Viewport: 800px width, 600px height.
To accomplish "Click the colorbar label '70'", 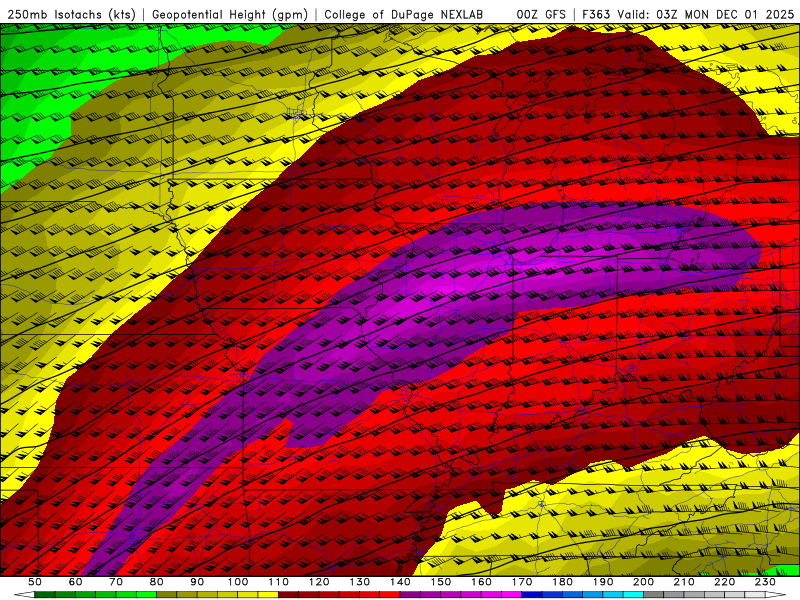I will 116,582.
